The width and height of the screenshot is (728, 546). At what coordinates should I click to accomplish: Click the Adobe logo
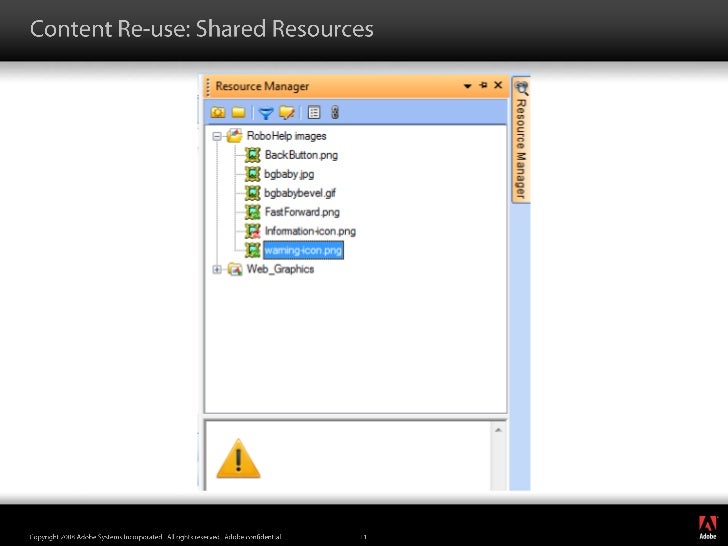[x=708, y=527]
